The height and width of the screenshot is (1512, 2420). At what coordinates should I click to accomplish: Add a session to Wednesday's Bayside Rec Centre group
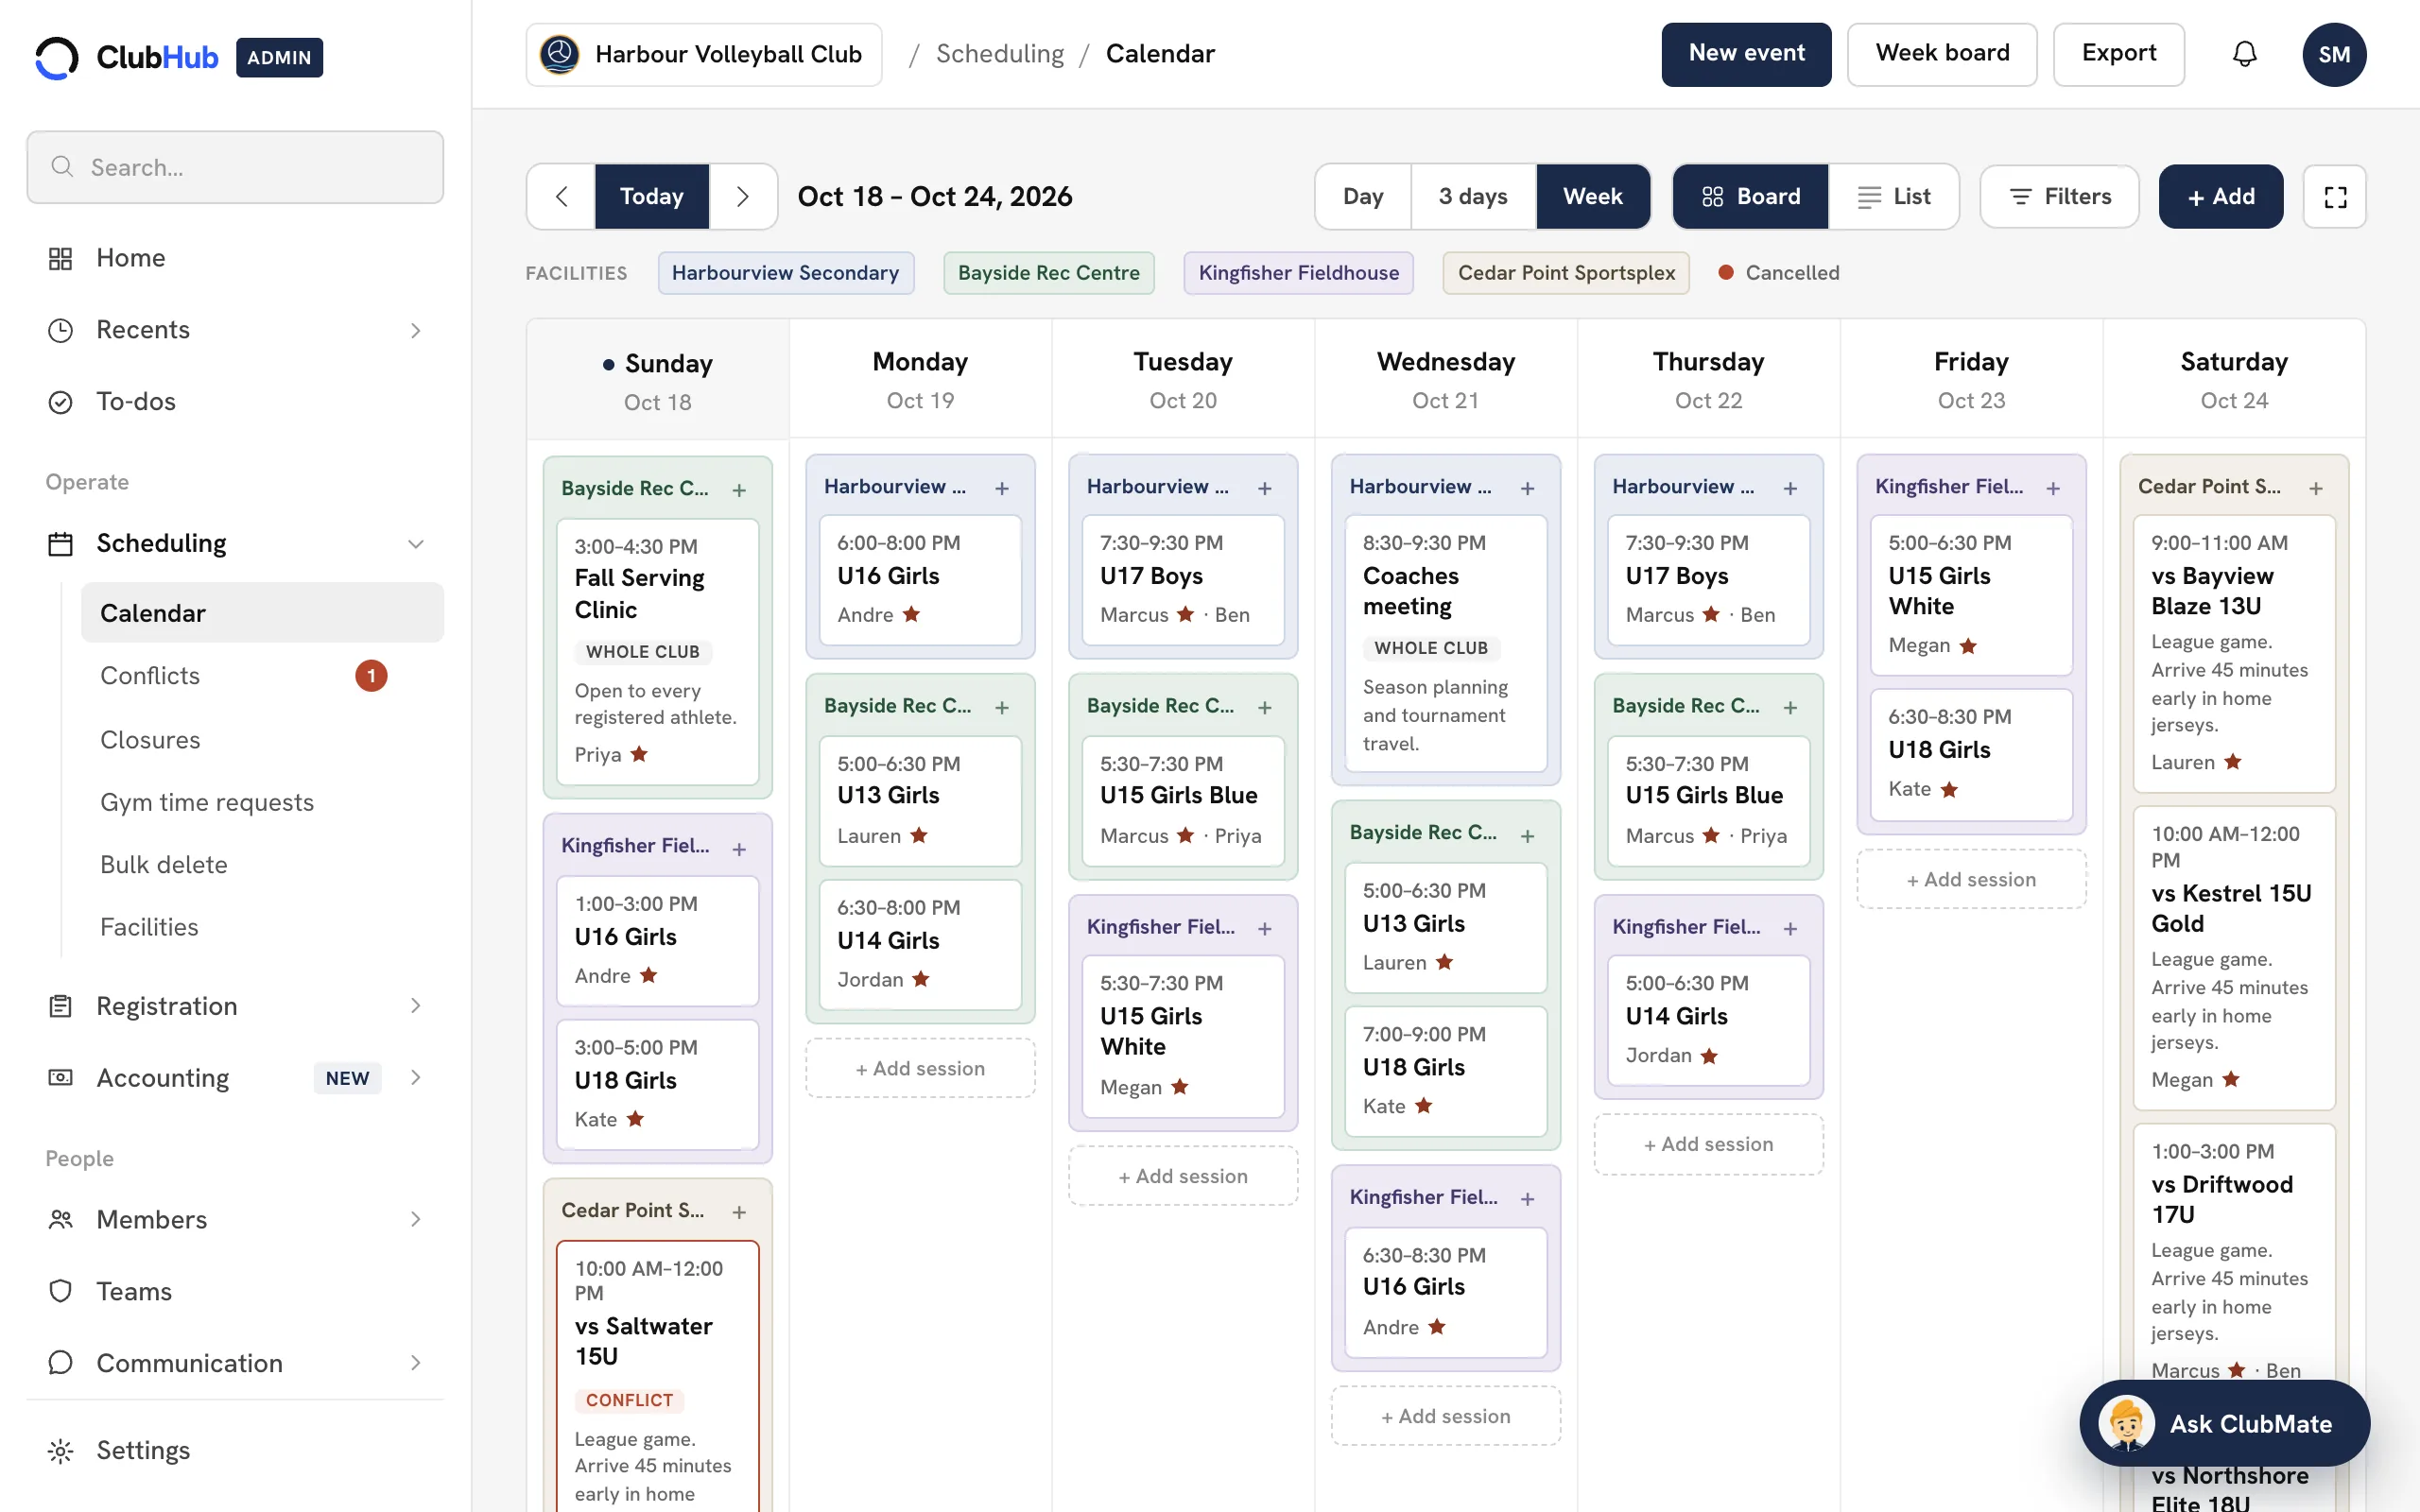(x=1528, y=836)
